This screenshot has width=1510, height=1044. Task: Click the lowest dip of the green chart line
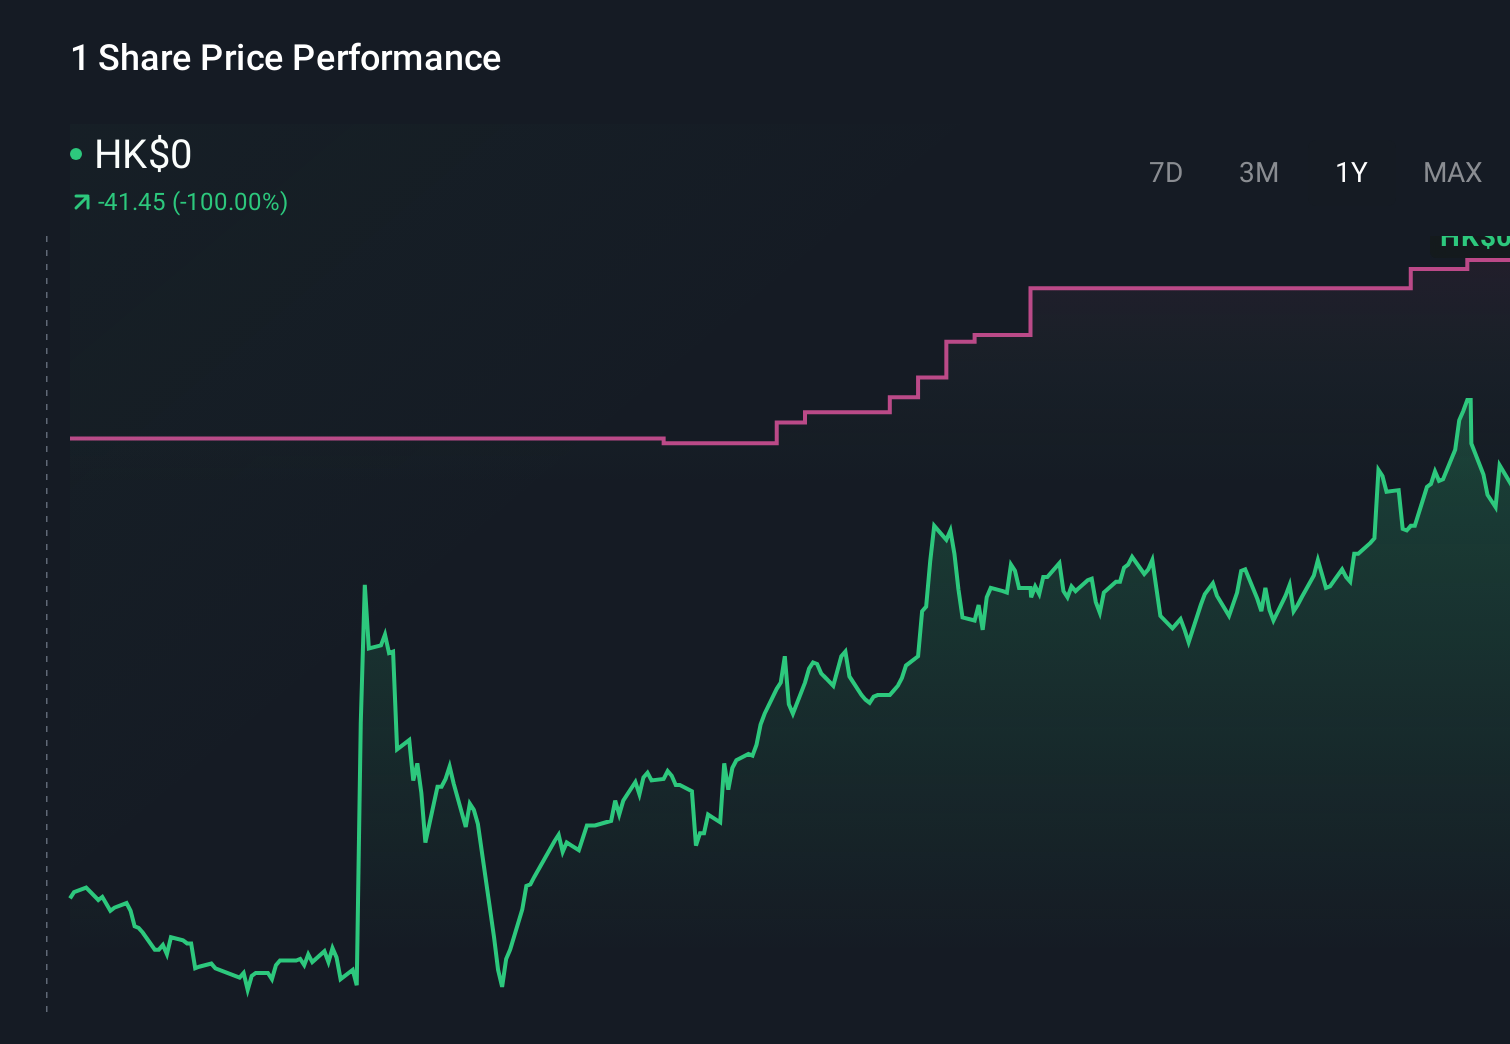pyautogui.click(x=500, y=987)
